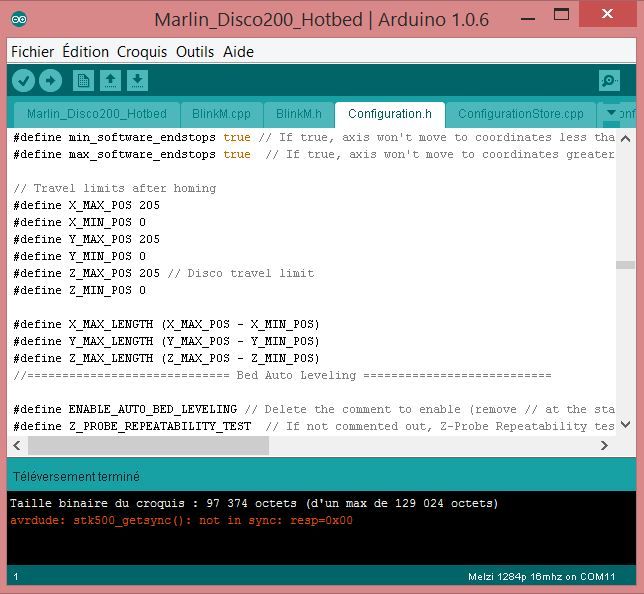The width and height of the screenshot is (644, 594).
Task: Click the 'Taille binaire du croquis' console line
Action: coord(254,503)
